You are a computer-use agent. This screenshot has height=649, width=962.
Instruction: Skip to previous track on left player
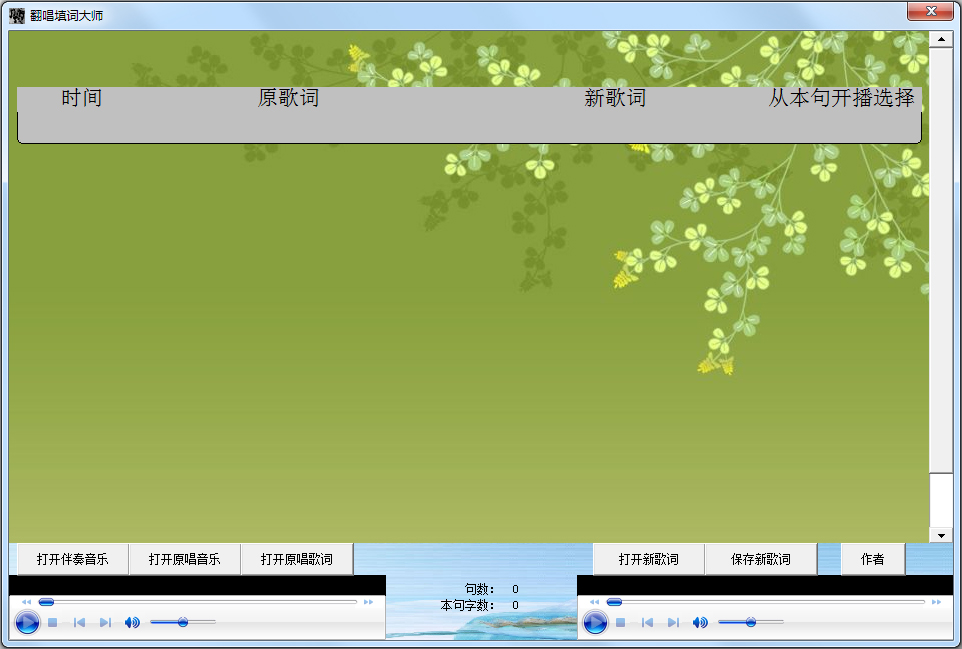78,621
